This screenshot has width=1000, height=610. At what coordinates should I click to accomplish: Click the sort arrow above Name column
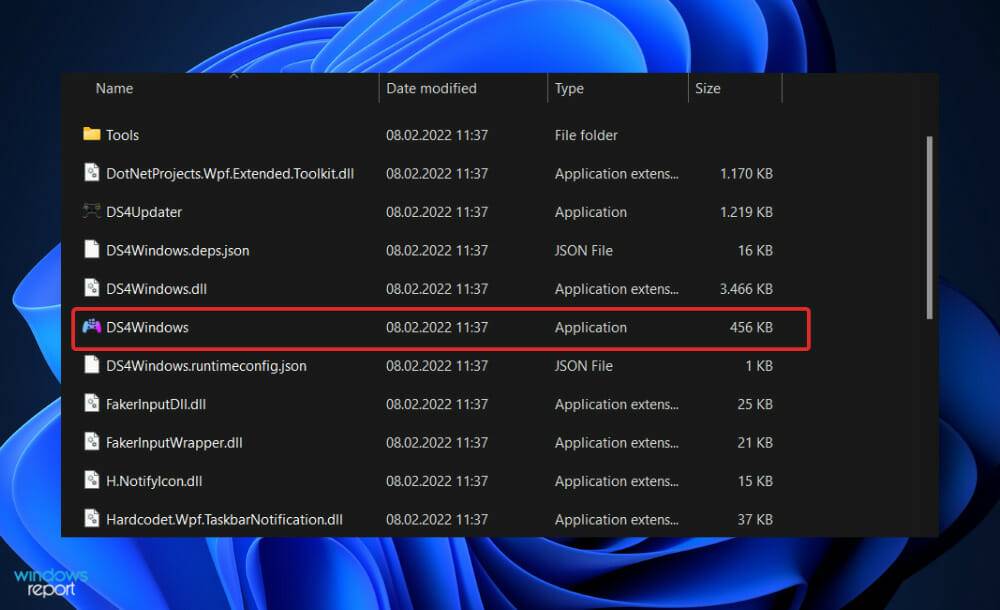tap(233, 76)
